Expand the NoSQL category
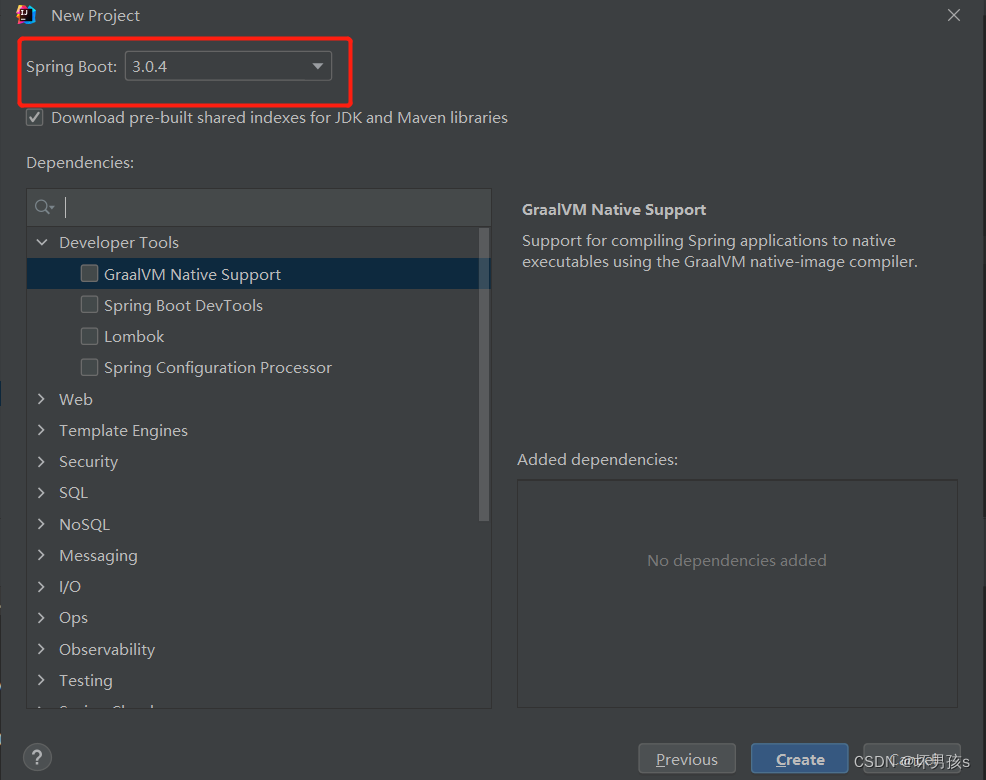Viewport: 986px width, 780px height. 42,523
